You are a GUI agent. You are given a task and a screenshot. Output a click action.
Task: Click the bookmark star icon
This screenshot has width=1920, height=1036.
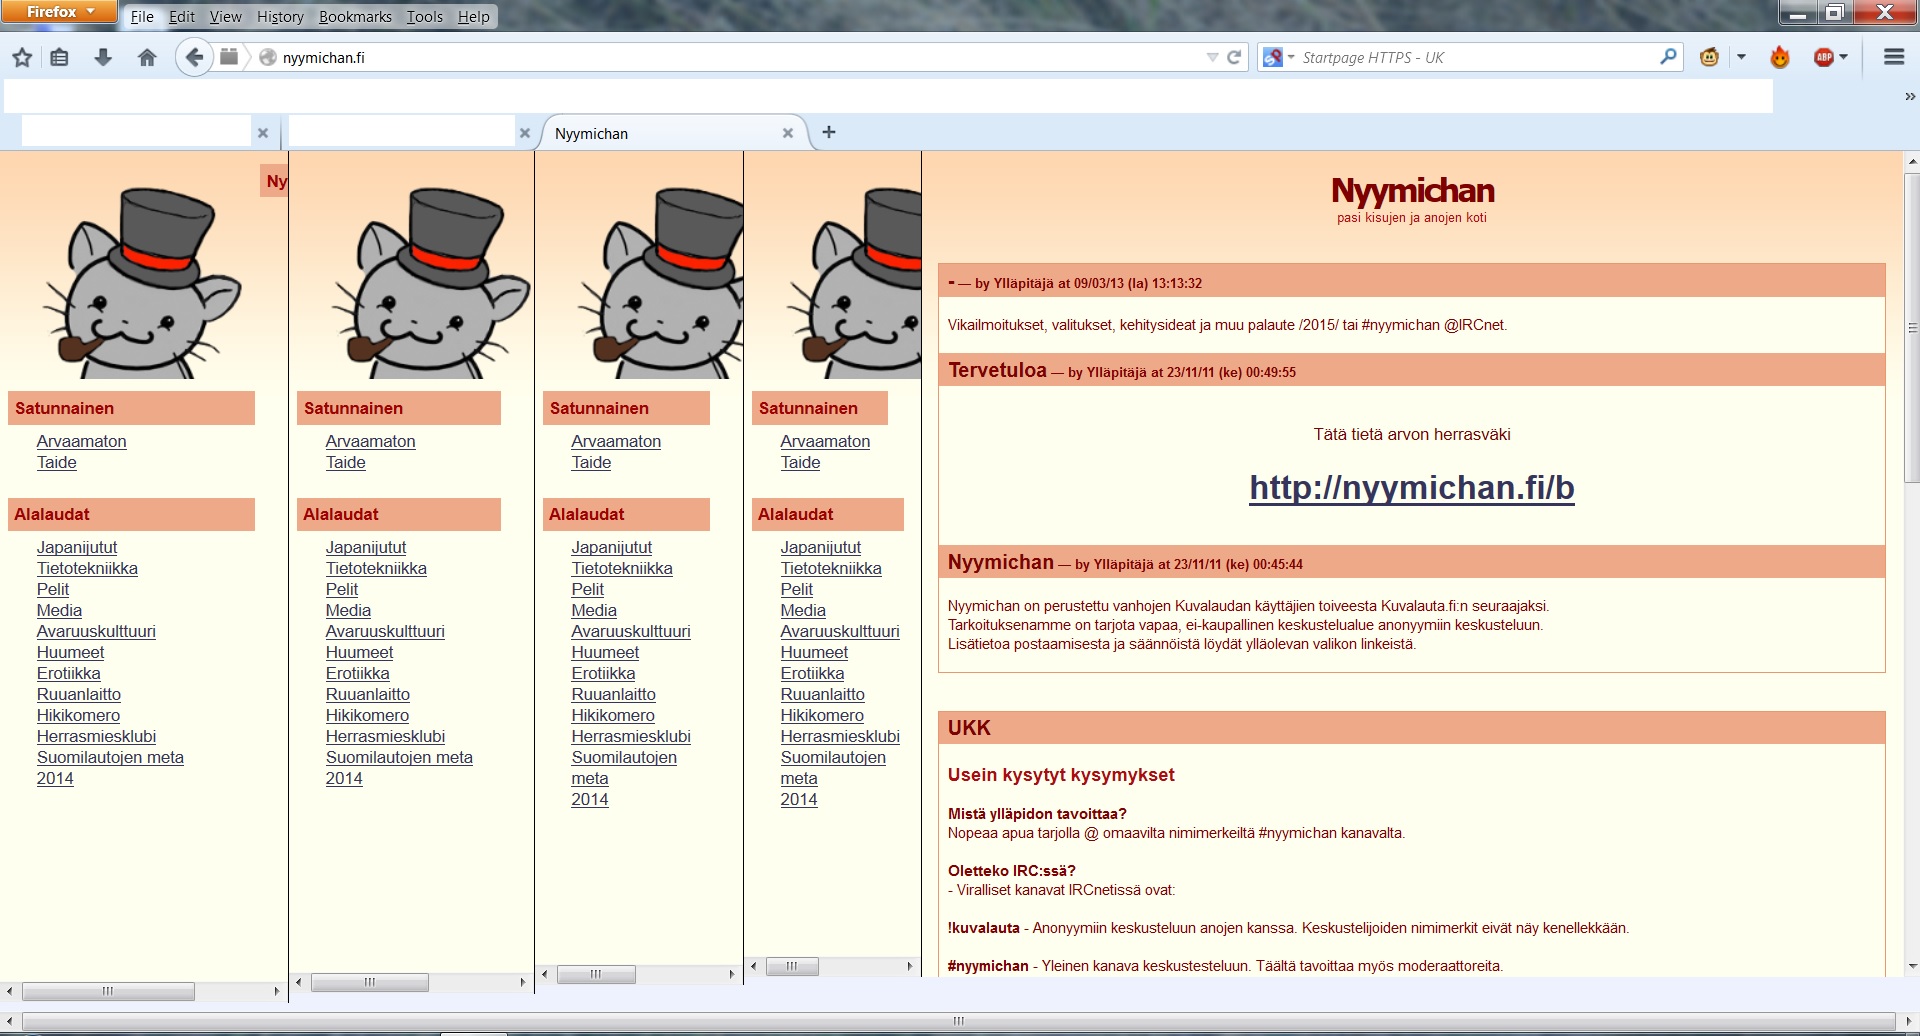[22, 58]
